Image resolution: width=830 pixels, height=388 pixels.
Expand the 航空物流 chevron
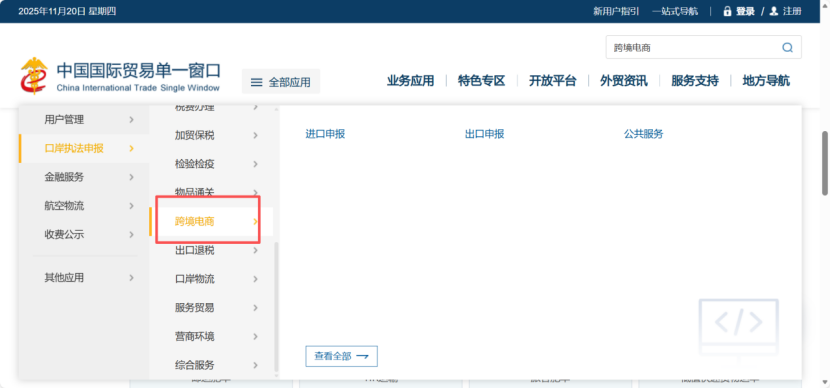(131, 205)
